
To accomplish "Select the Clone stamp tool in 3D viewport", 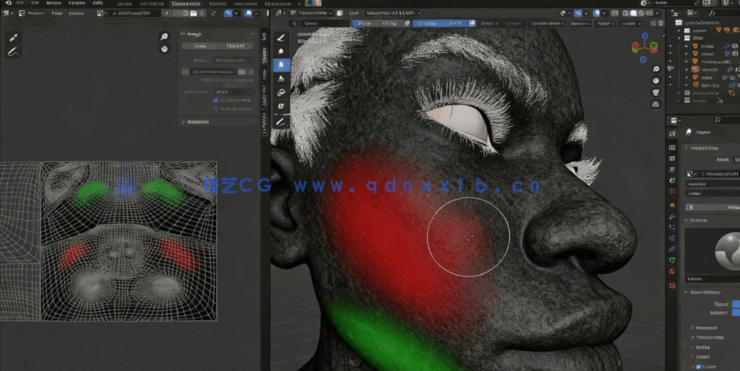I will point(281,78).
